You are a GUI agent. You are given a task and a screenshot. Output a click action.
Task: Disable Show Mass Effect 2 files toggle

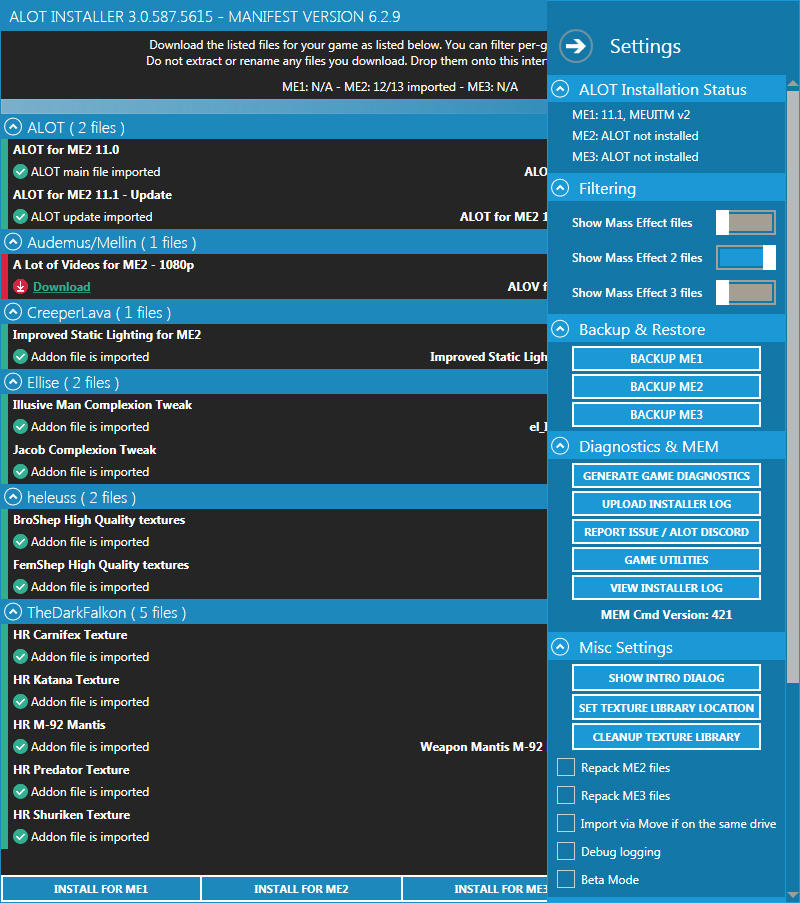[x=746, y=257]
